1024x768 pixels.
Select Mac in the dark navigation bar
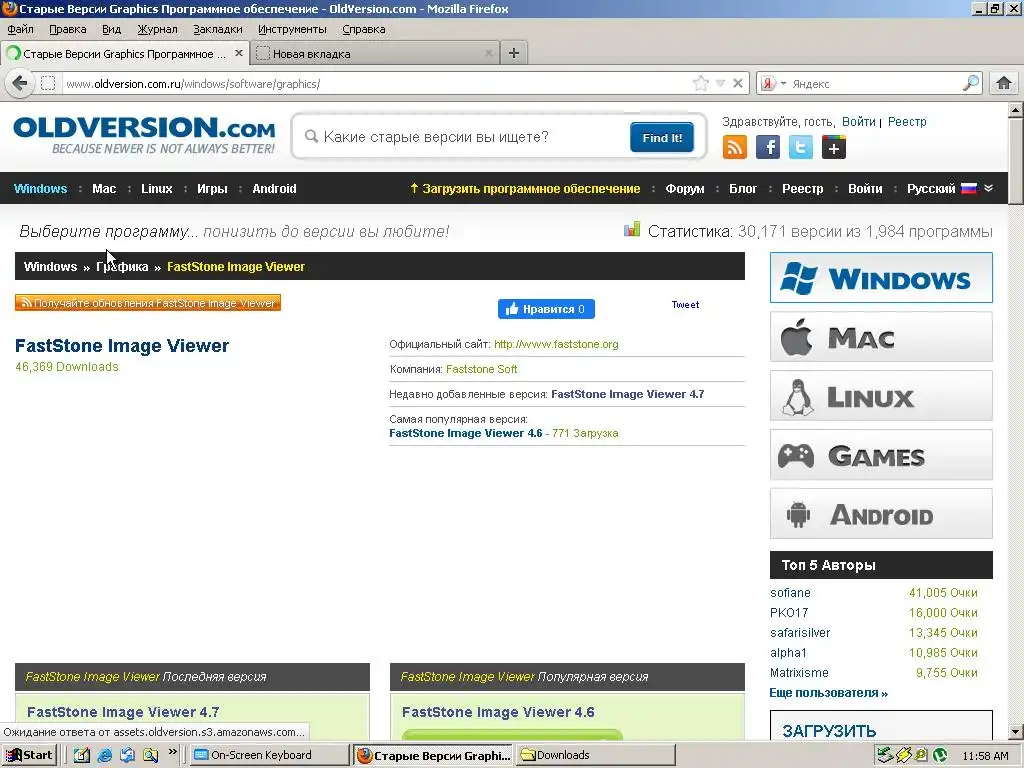pos(104,189)
